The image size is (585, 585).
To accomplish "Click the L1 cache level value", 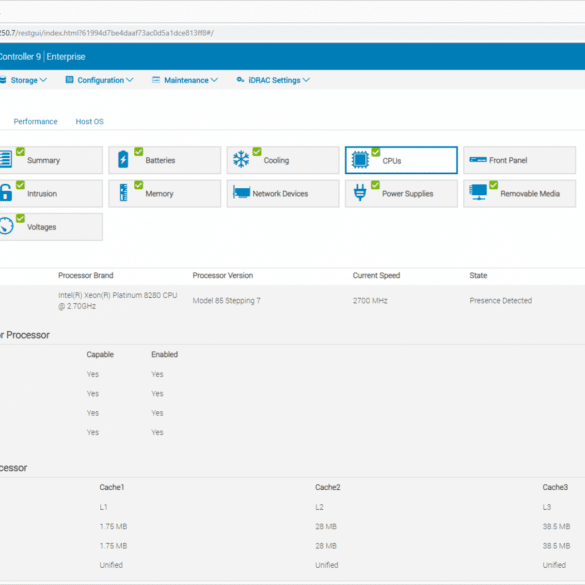I will tap(103, 507).
